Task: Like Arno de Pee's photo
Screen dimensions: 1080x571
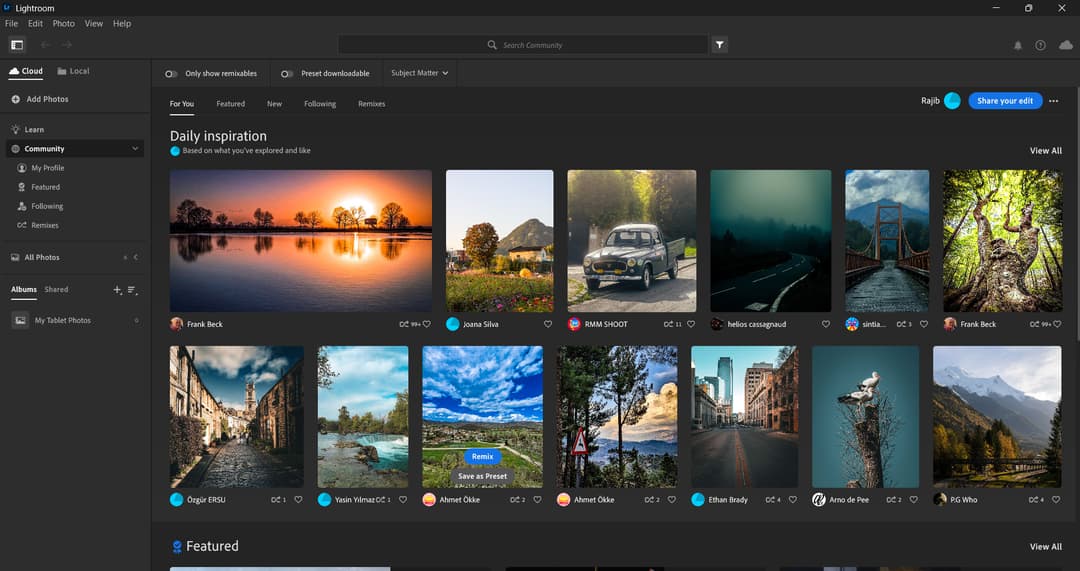Action: (x=913, y=500)
